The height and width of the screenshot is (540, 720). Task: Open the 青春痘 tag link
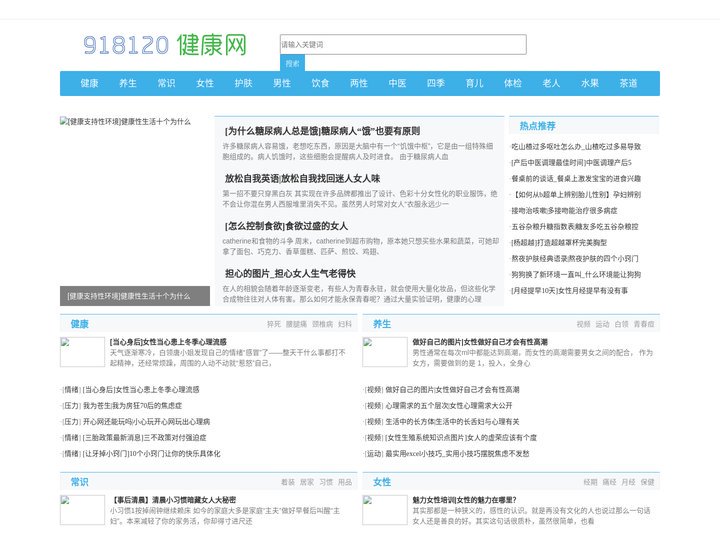click(x=644, y=324)
